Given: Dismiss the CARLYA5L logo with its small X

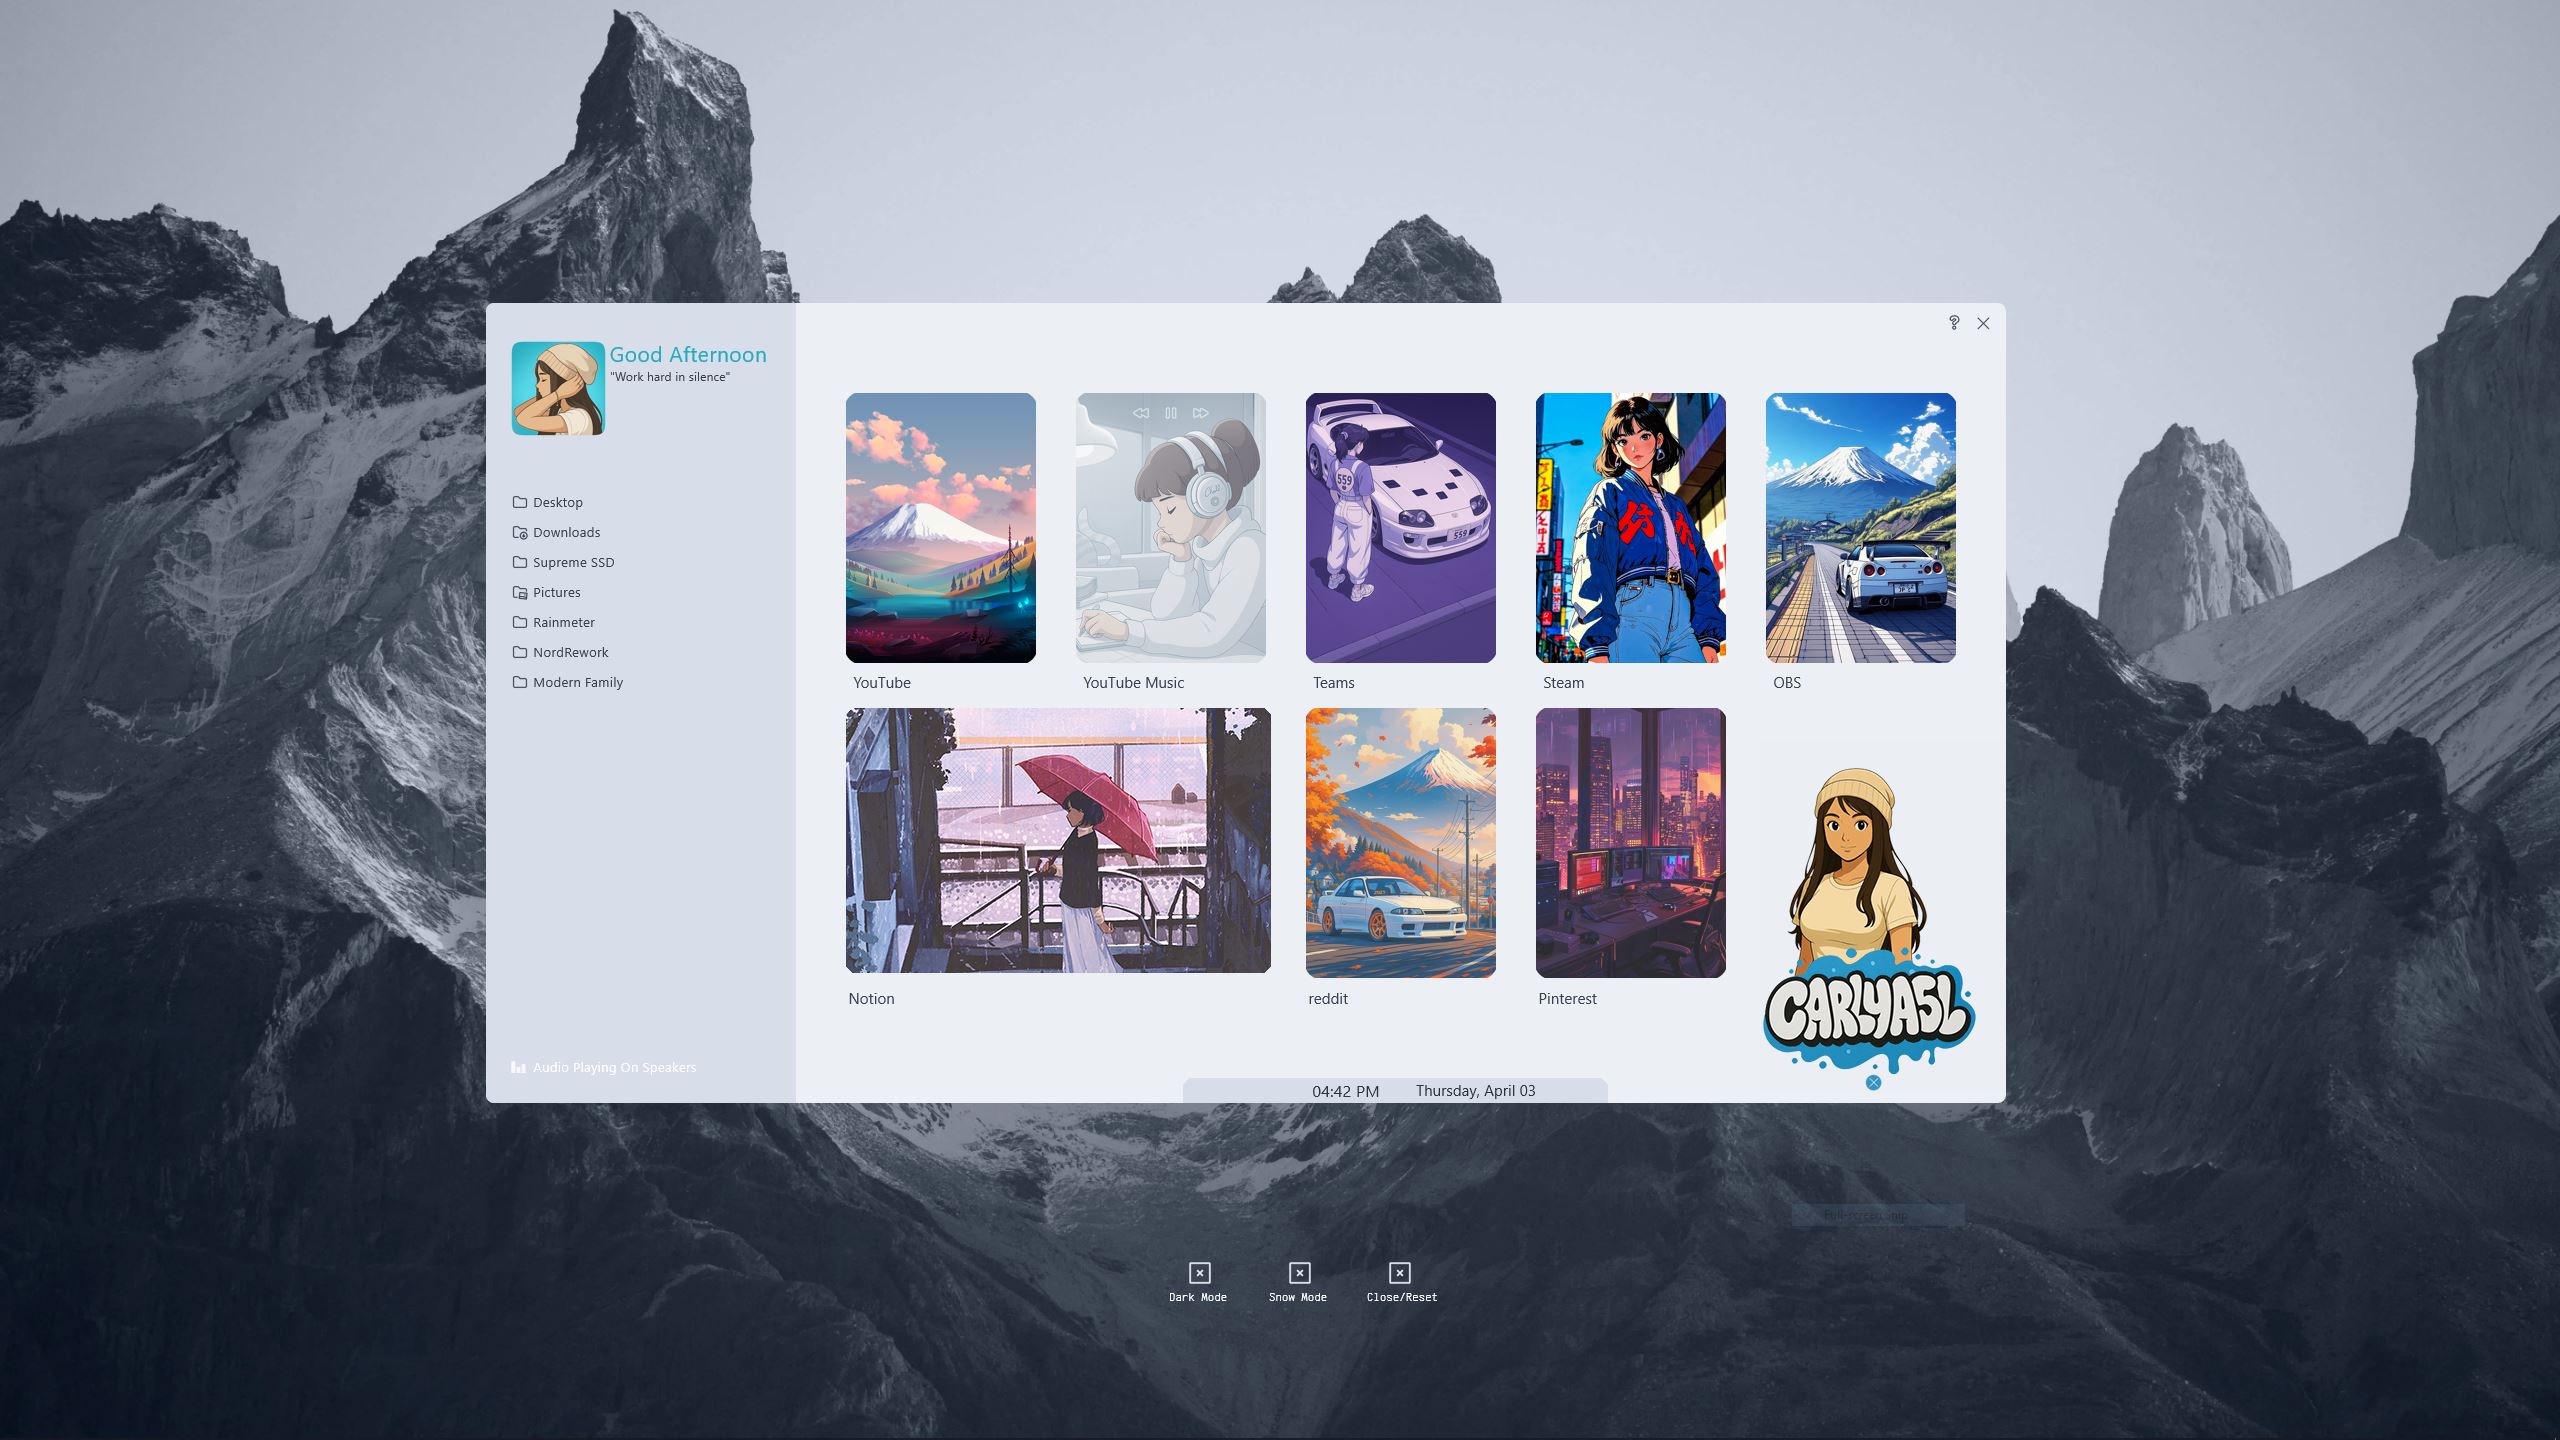Looking at the screenshot, I should click(1873, 1083).
